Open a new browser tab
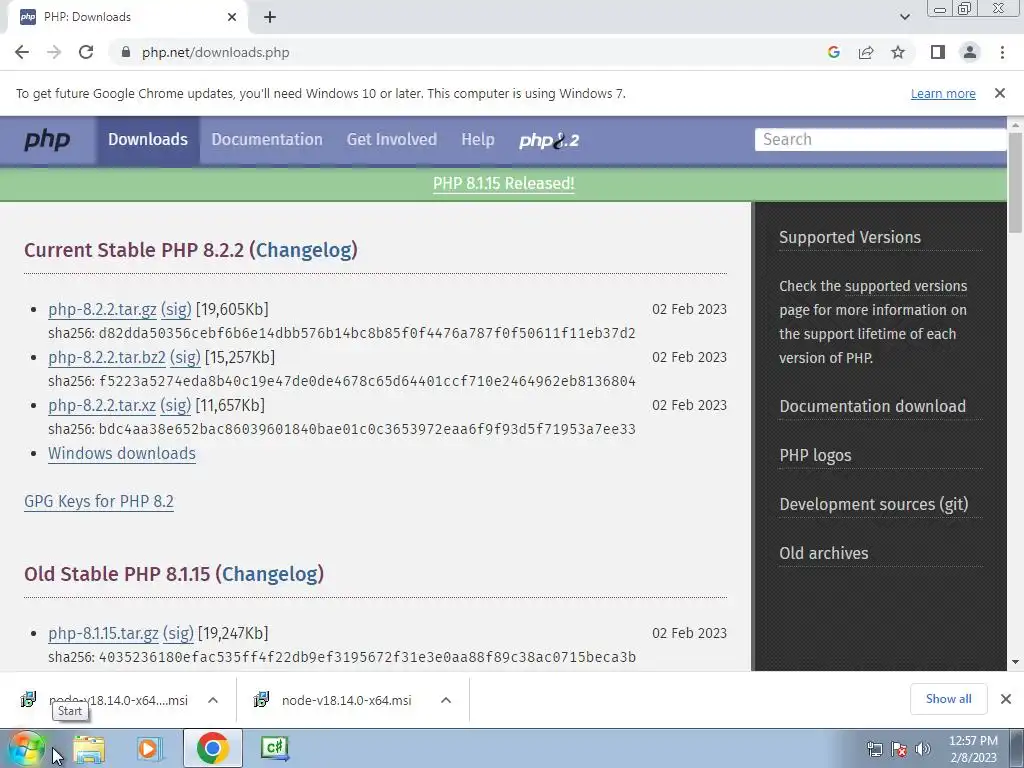The image size is (1024, 768). point(270,17)
